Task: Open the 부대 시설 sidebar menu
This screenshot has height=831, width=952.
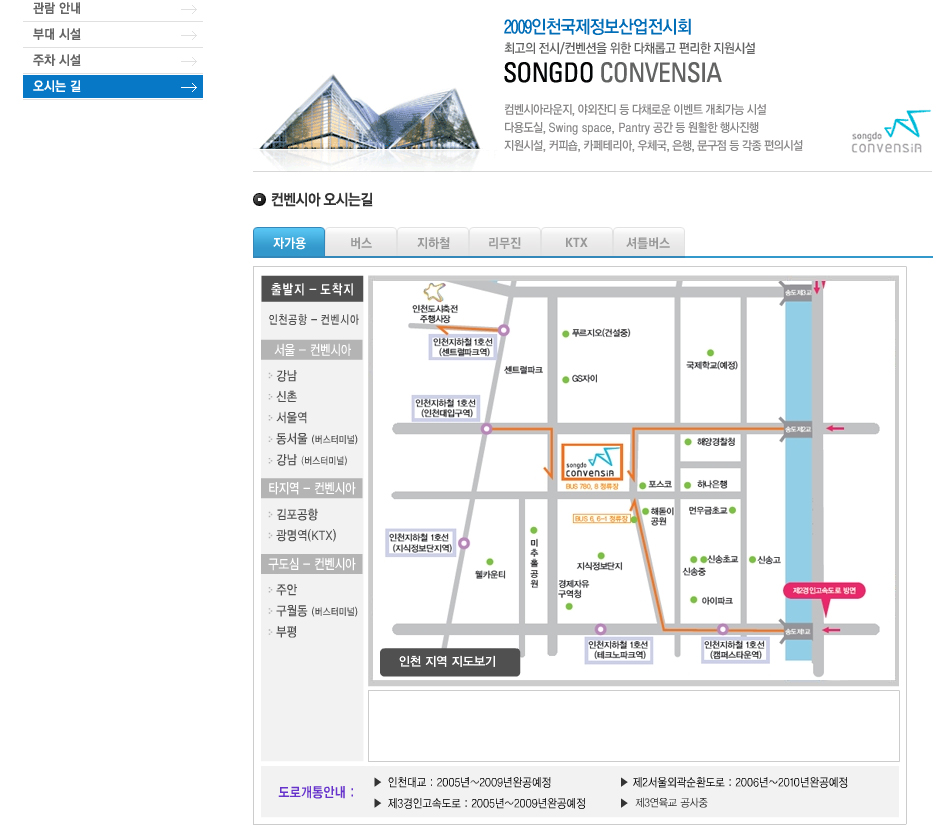Action: (x=113, y=35)
